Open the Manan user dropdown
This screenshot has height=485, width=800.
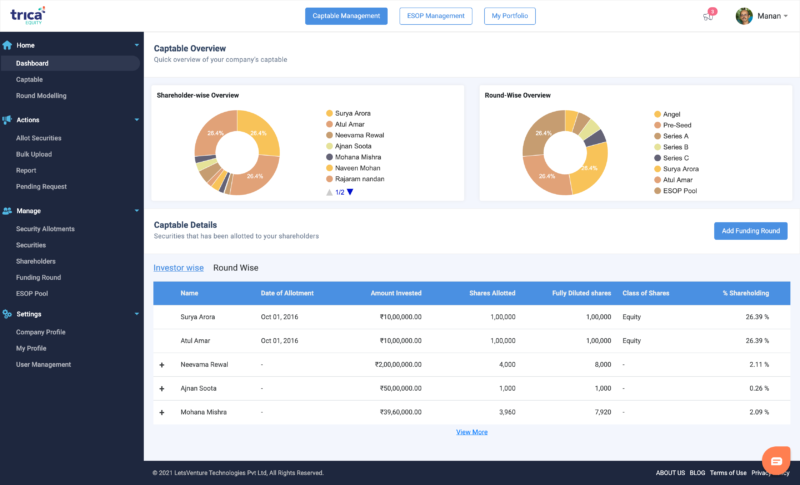772,16
